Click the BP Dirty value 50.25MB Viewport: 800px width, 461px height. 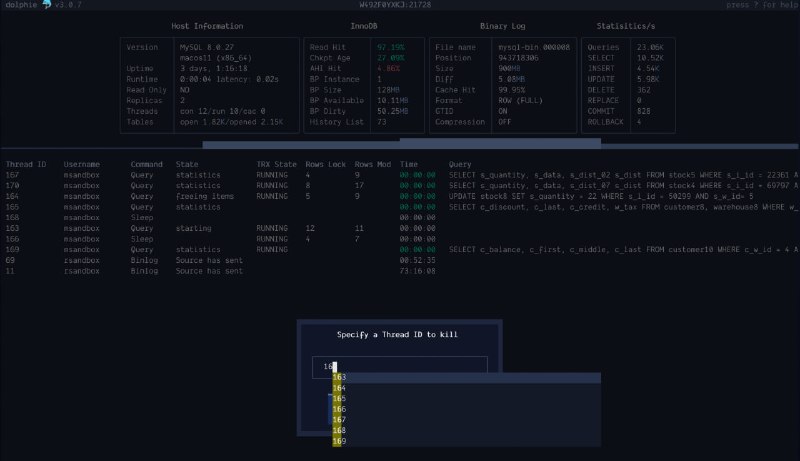click(393, 111)
